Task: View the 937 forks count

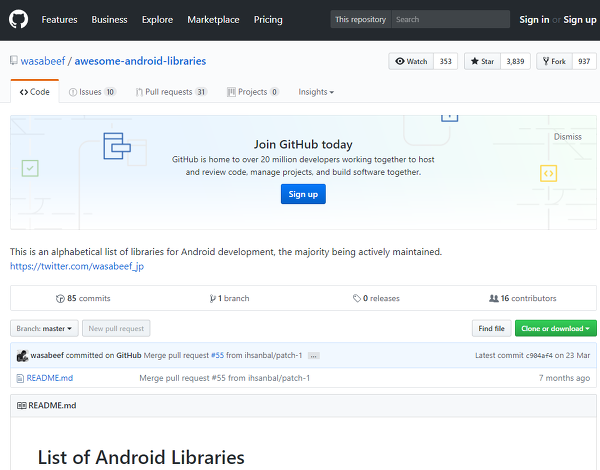Action: pyautogui.click(x=584, y=61)
